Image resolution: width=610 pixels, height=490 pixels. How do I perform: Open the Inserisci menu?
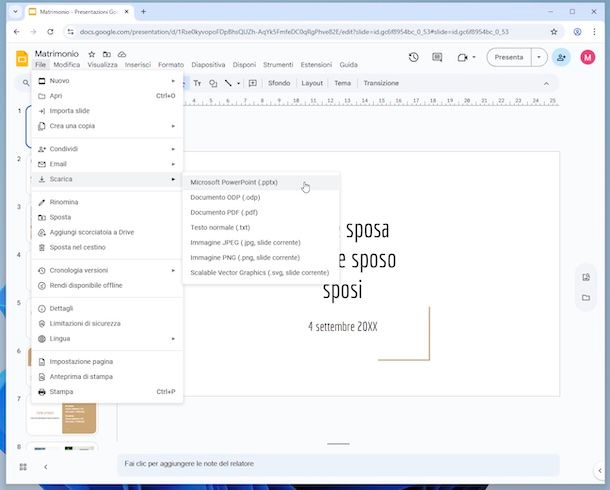138,65
